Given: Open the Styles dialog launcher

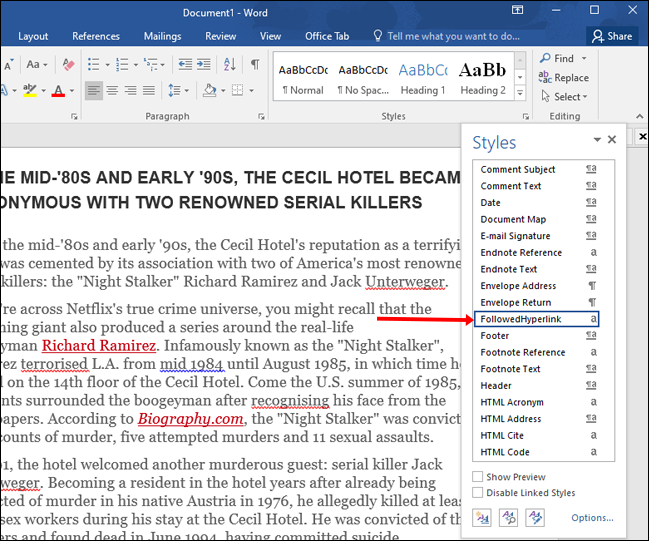Looking at the screenshot, I should (526, 117).
